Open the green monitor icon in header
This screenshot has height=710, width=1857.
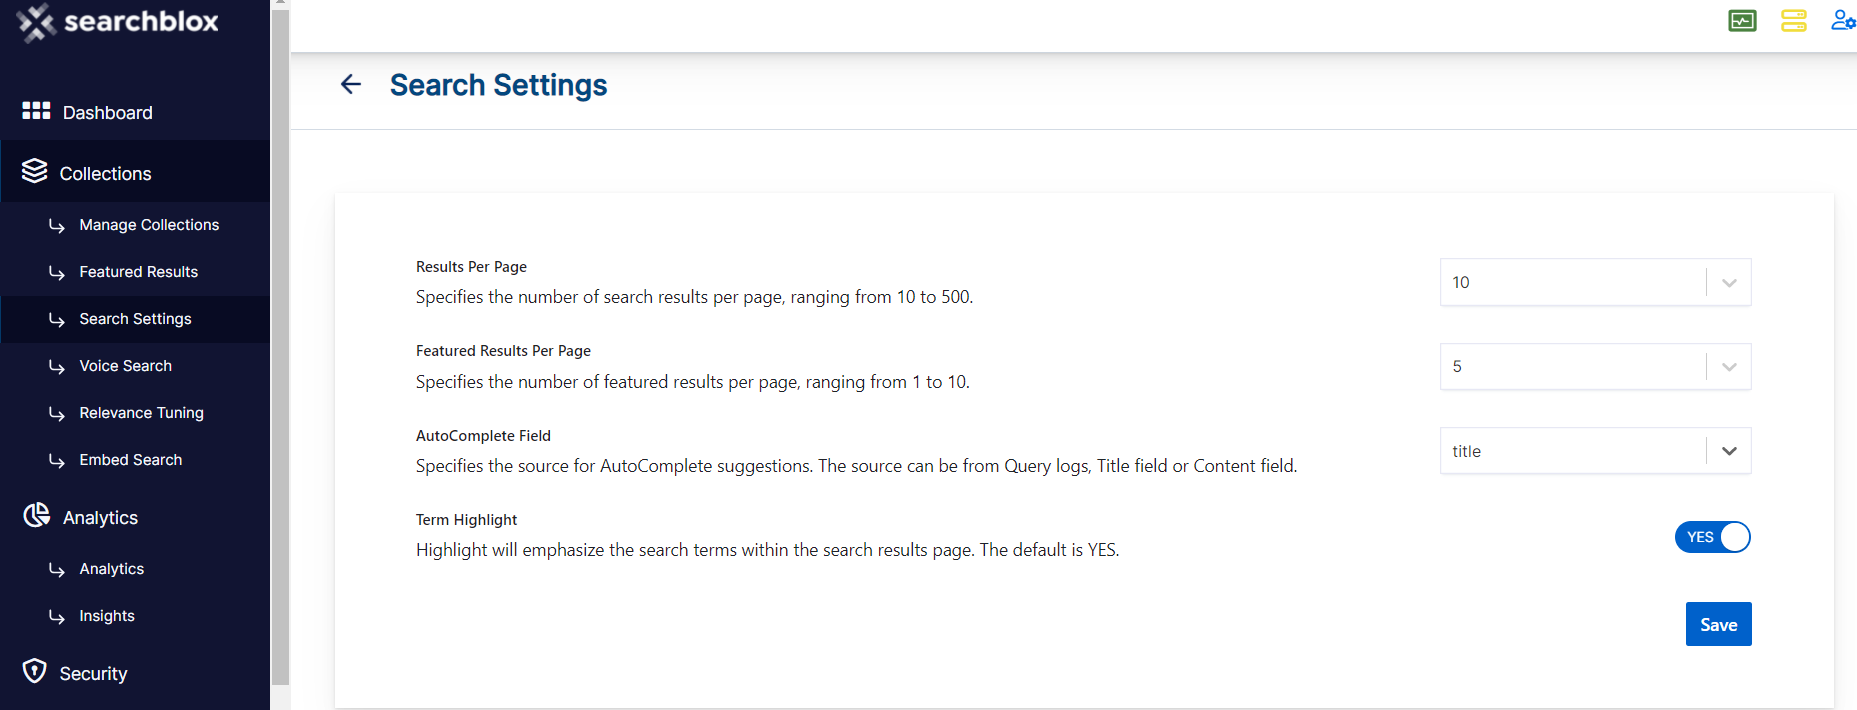[x=1742, y=21]
